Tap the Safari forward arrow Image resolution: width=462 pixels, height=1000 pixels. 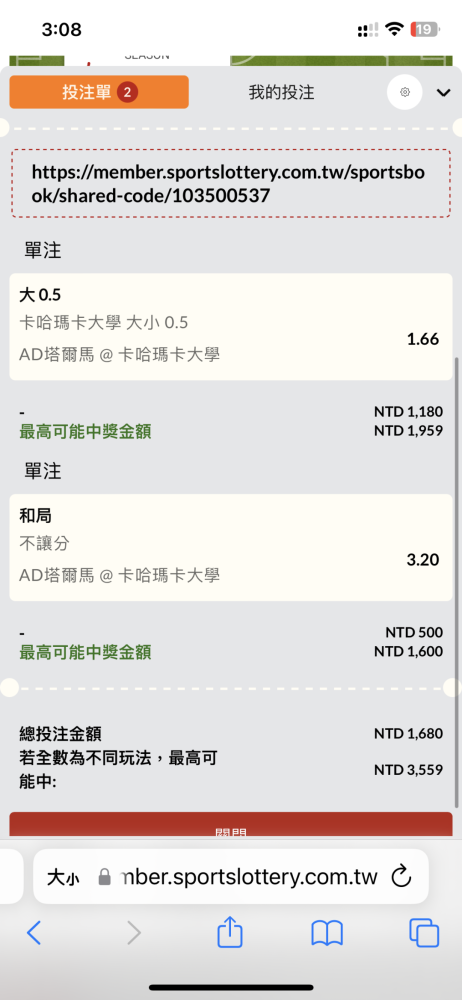coord(133,933)
